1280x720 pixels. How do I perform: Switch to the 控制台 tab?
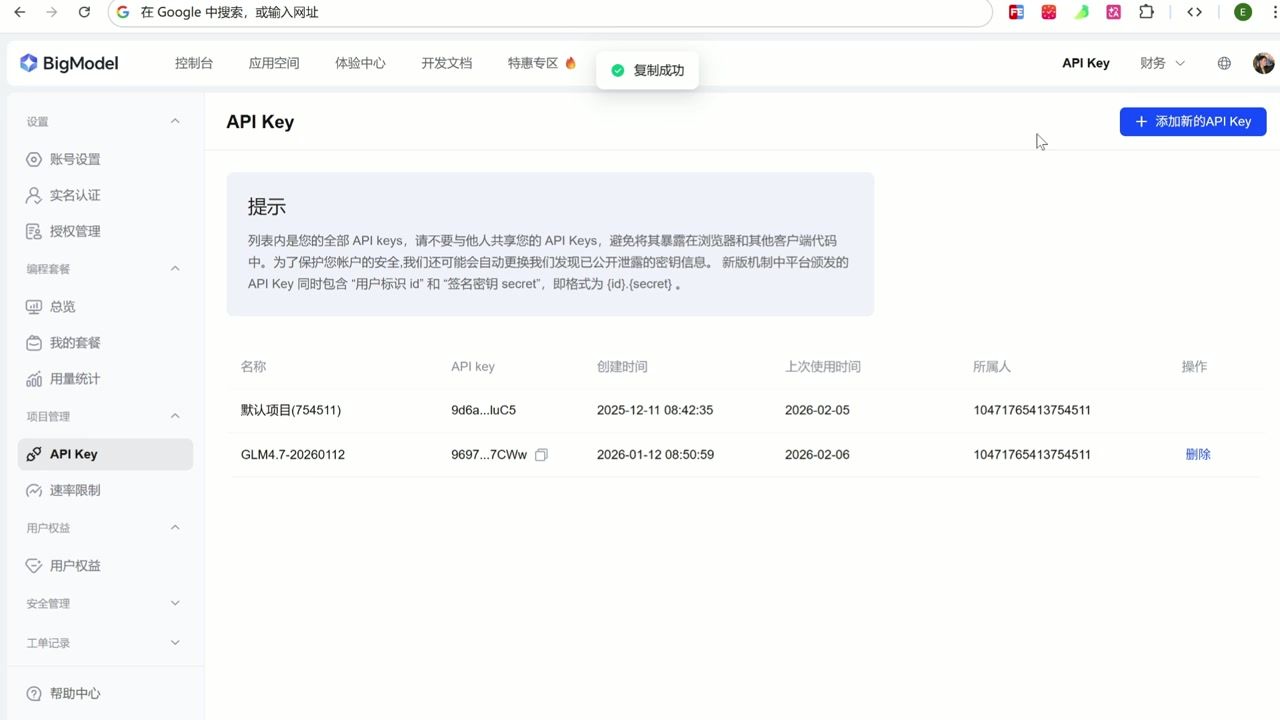[x=193, y=63]
